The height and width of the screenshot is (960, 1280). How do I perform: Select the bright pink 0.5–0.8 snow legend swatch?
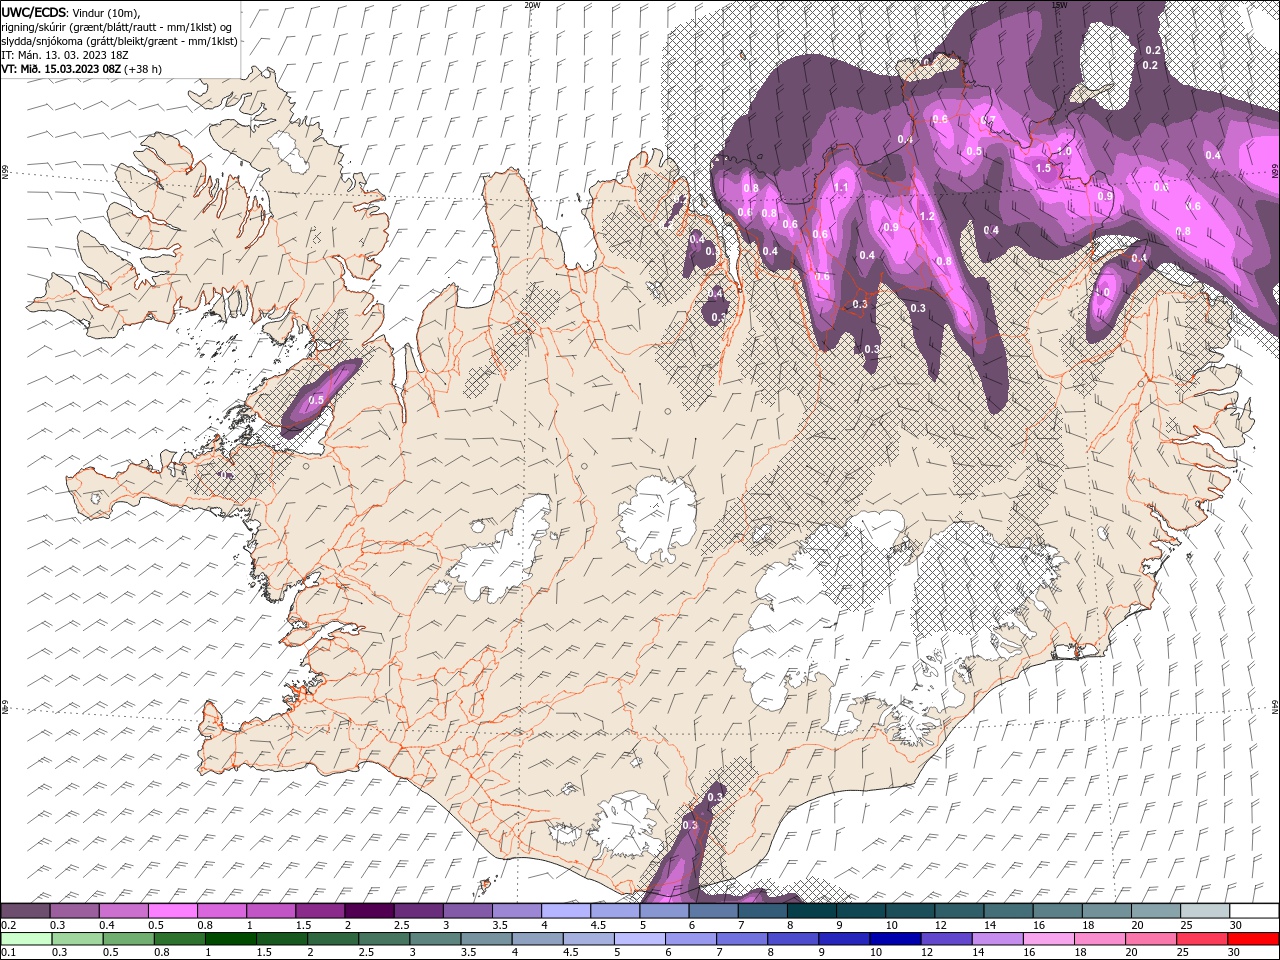coord(172,911)
